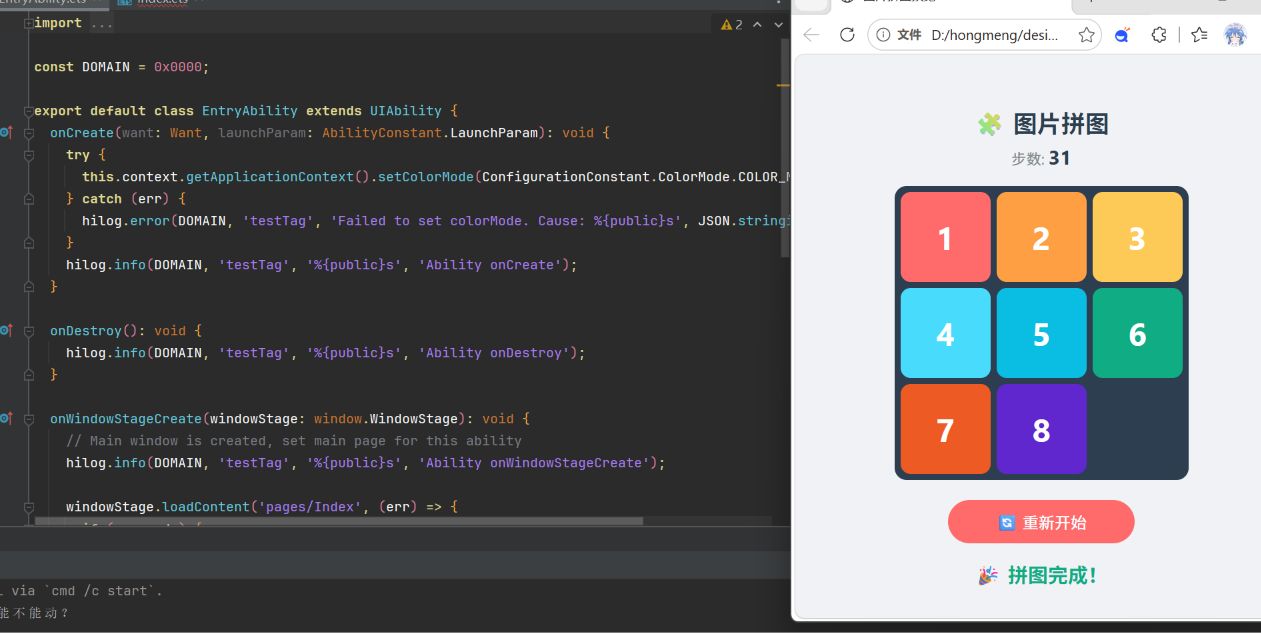Collapse the try block fold
1261x633 pixels.
28,155
